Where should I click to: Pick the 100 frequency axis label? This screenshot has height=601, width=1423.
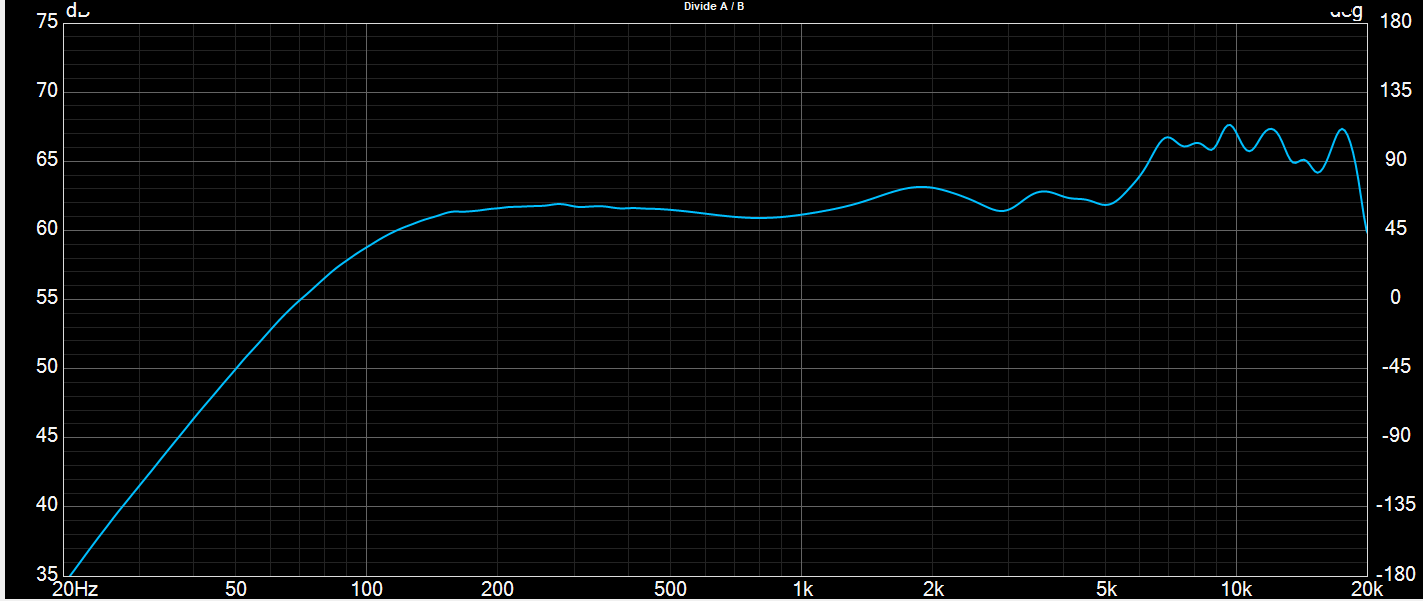(367, 589)
